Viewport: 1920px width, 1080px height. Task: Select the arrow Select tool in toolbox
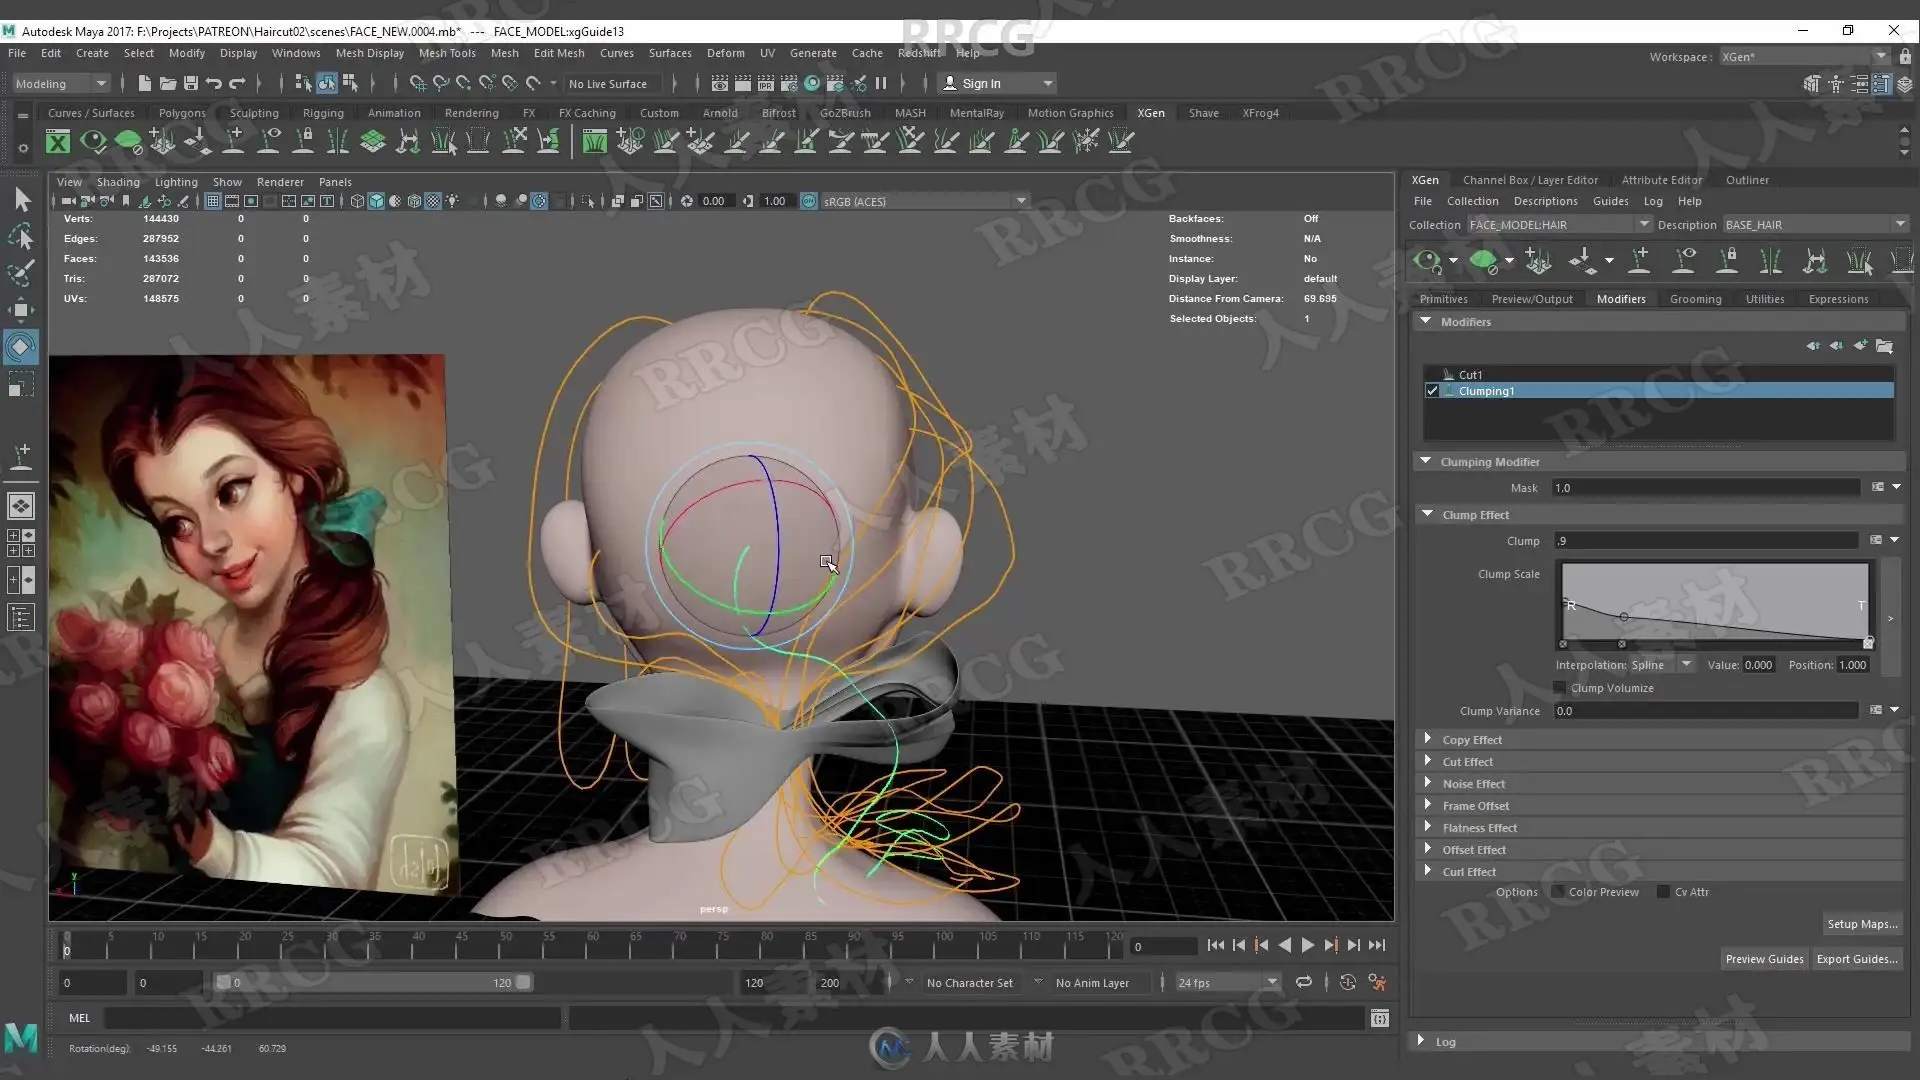(x=22, y=199)
